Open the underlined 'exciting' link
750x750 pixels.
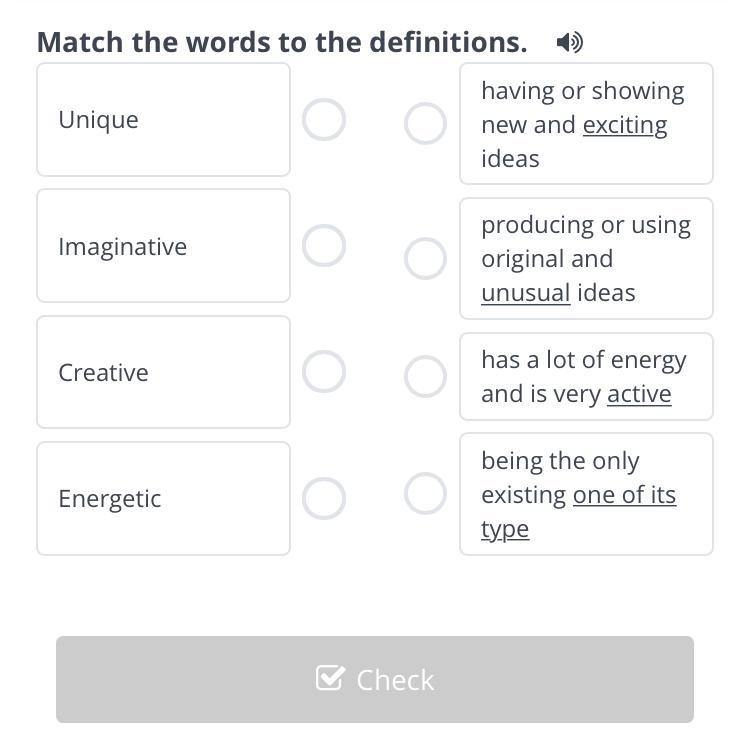click(625, 125)
